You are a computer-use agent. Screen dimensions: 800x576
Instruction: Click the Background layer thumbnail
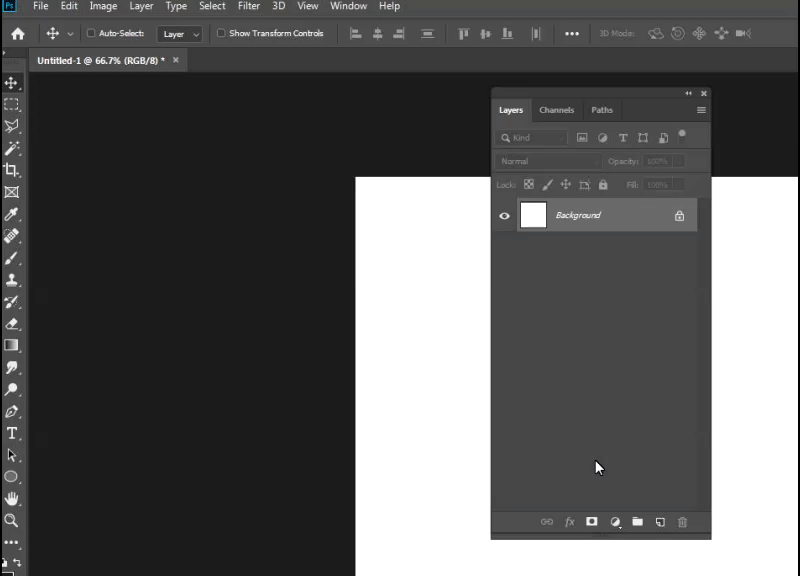pos(534,215)
